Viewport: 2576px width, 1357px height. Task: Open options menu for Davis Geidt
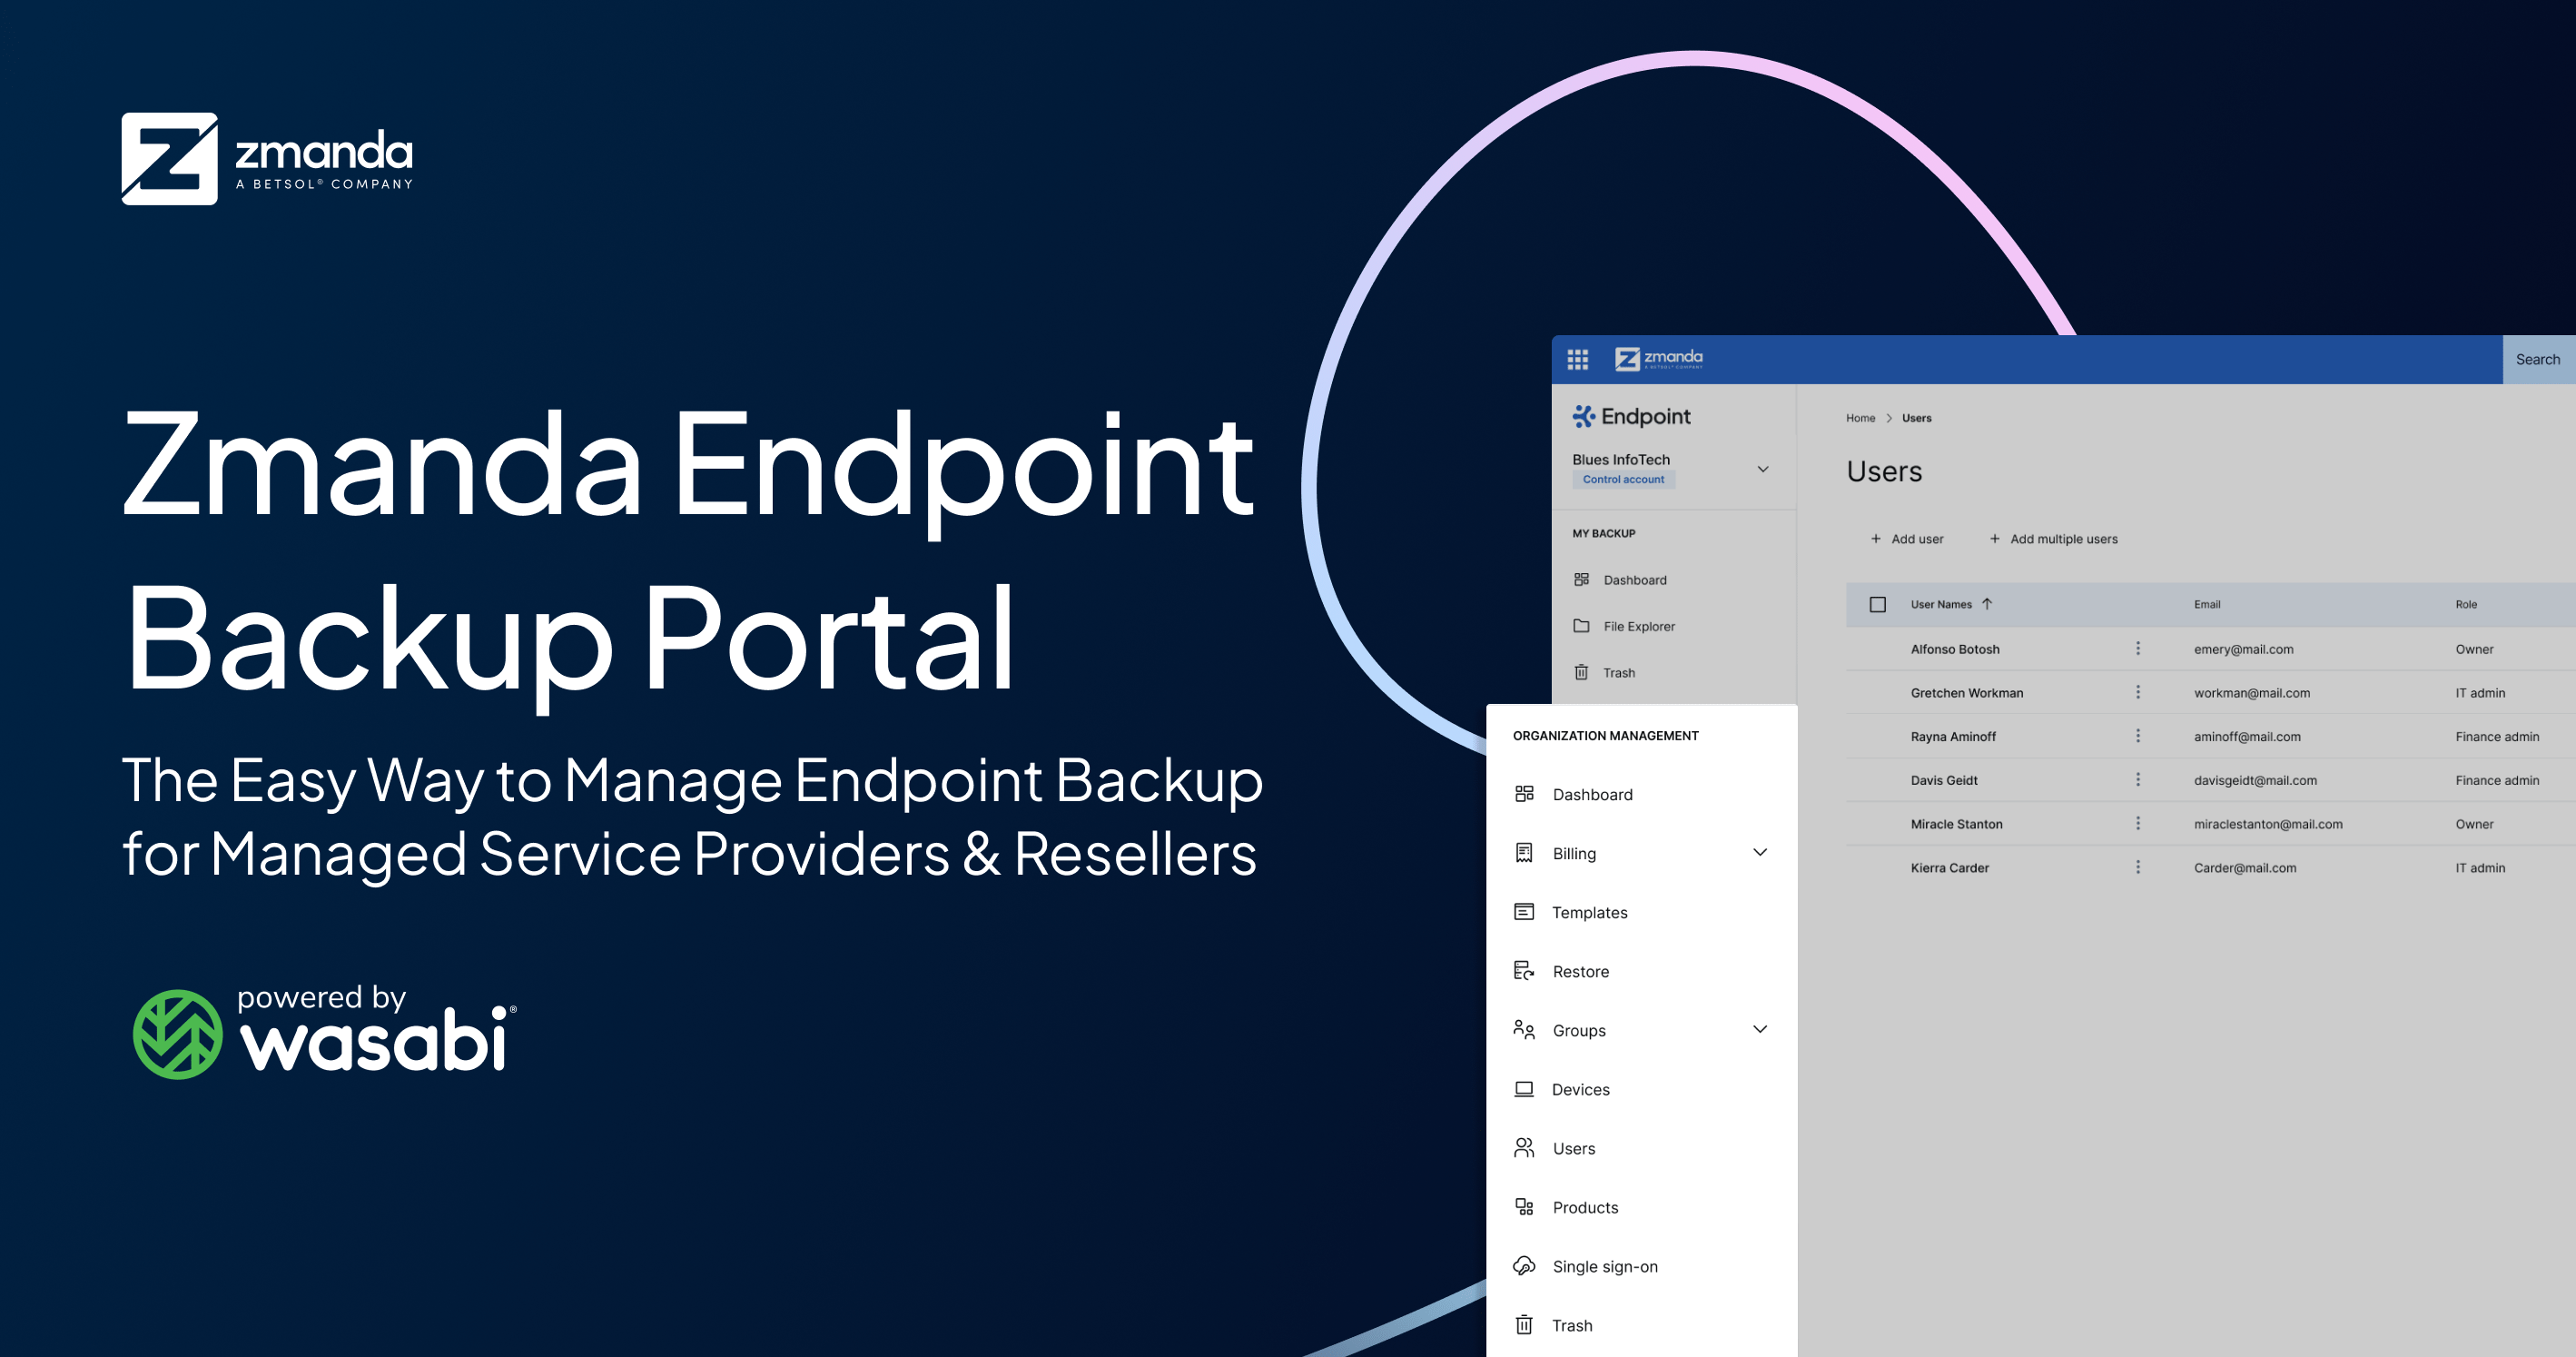click(x=2138, y=780)
